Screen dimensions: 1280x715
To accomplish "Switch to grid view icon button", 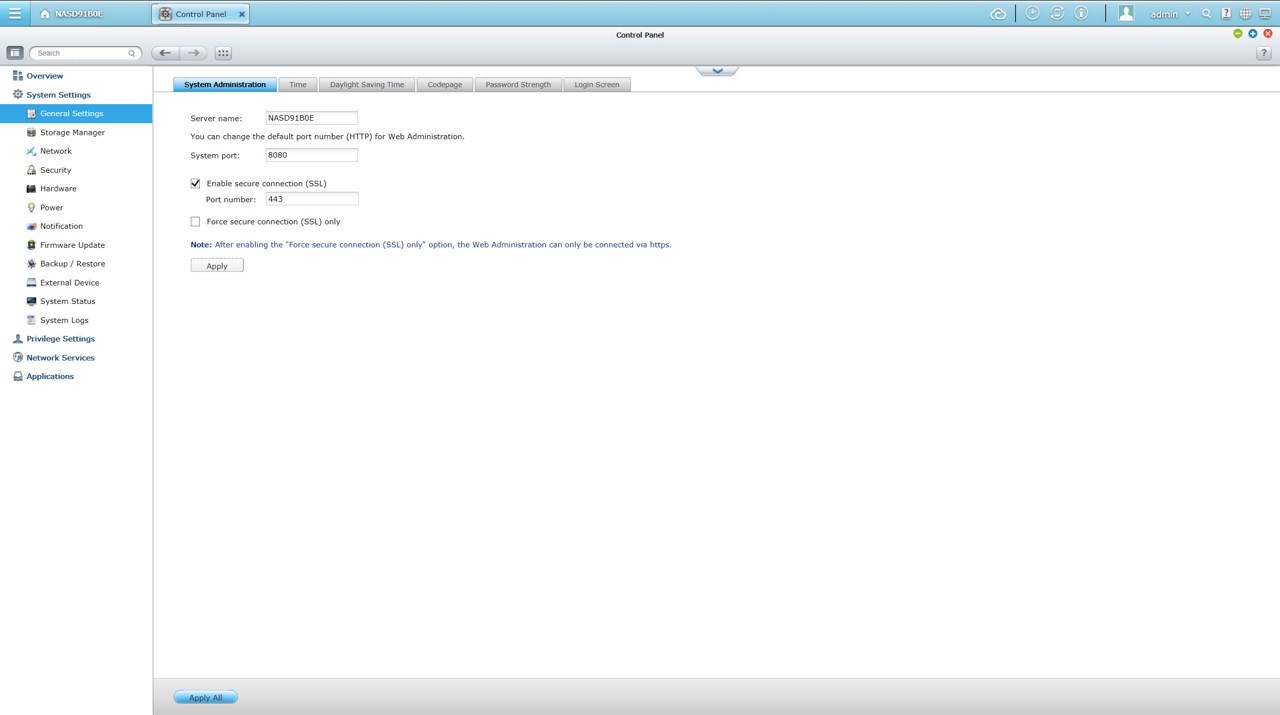I will [223, 53].
